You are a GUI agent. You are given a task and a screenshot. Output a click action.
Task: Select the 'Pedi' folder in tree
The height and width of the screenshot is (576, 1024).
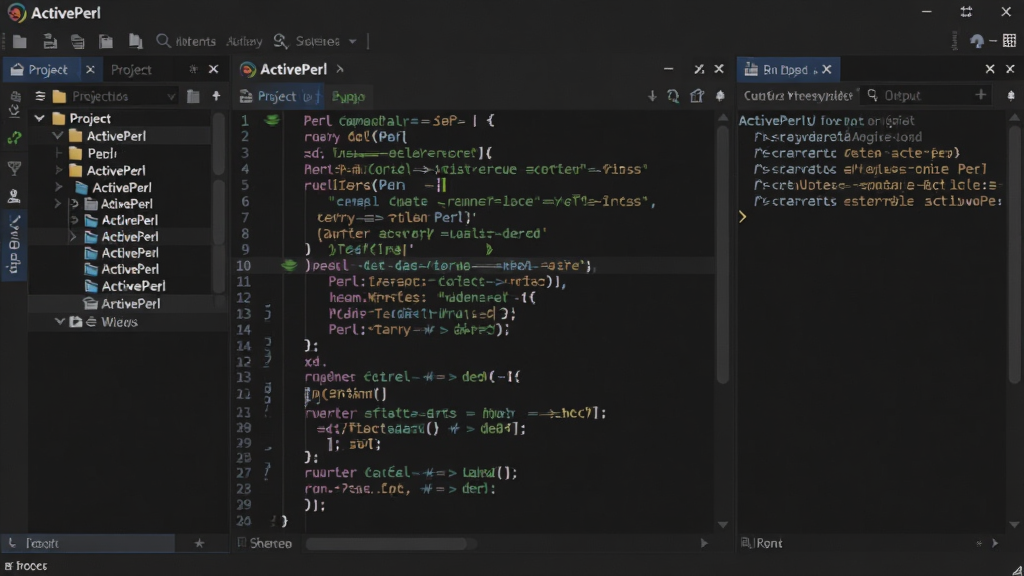(x=102, y=153)
